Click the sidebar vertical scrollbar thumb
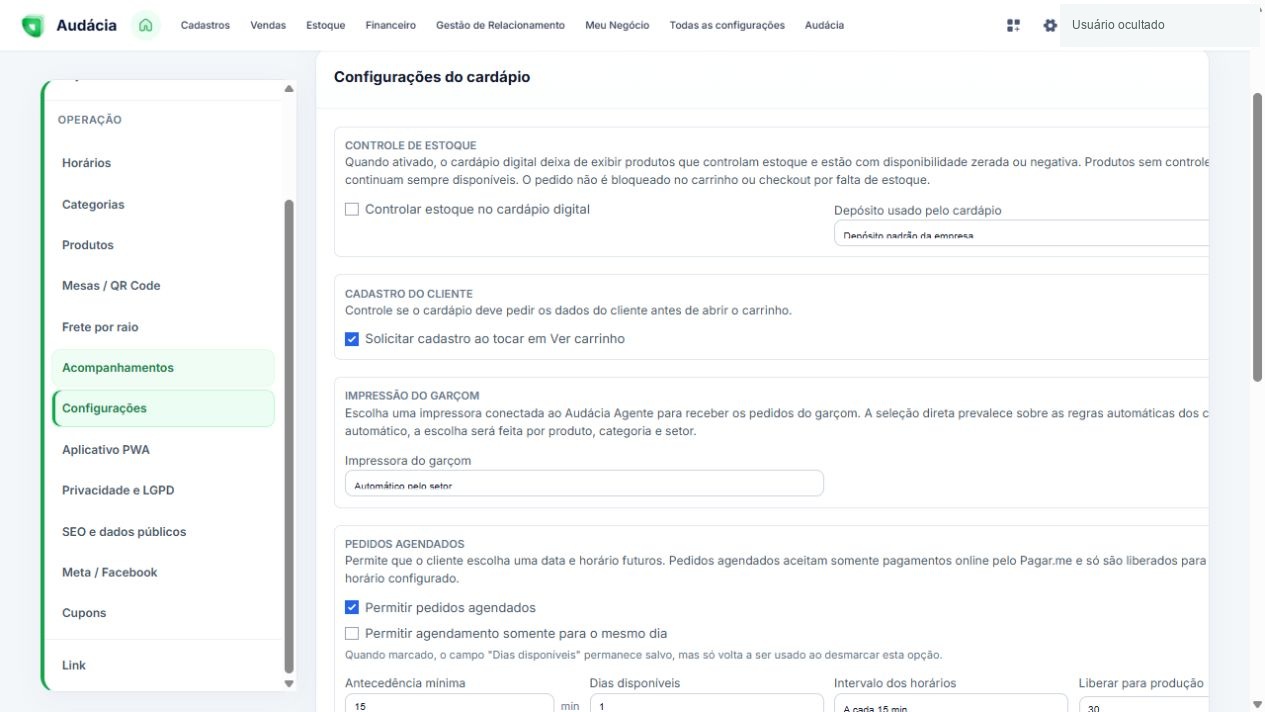1265x712 pixels. 289,436
